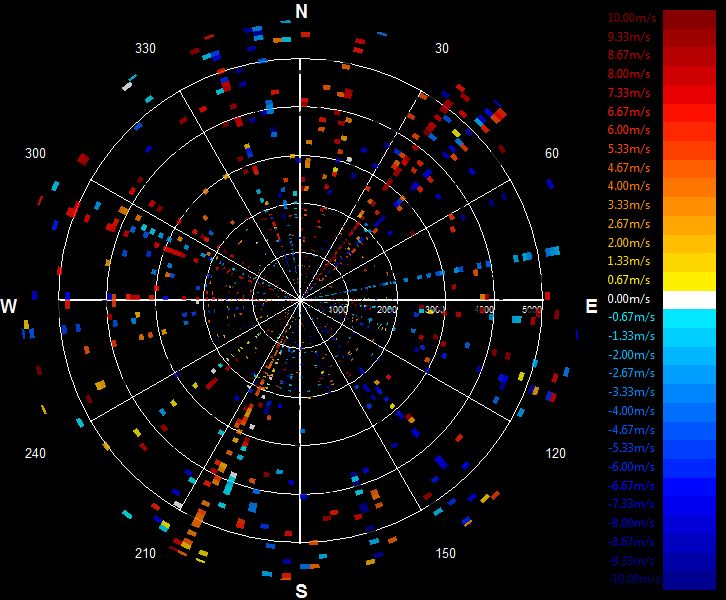726x600 pixels.
Task: Click the orange band beside 4.00m/s
Action: point(689,188)
